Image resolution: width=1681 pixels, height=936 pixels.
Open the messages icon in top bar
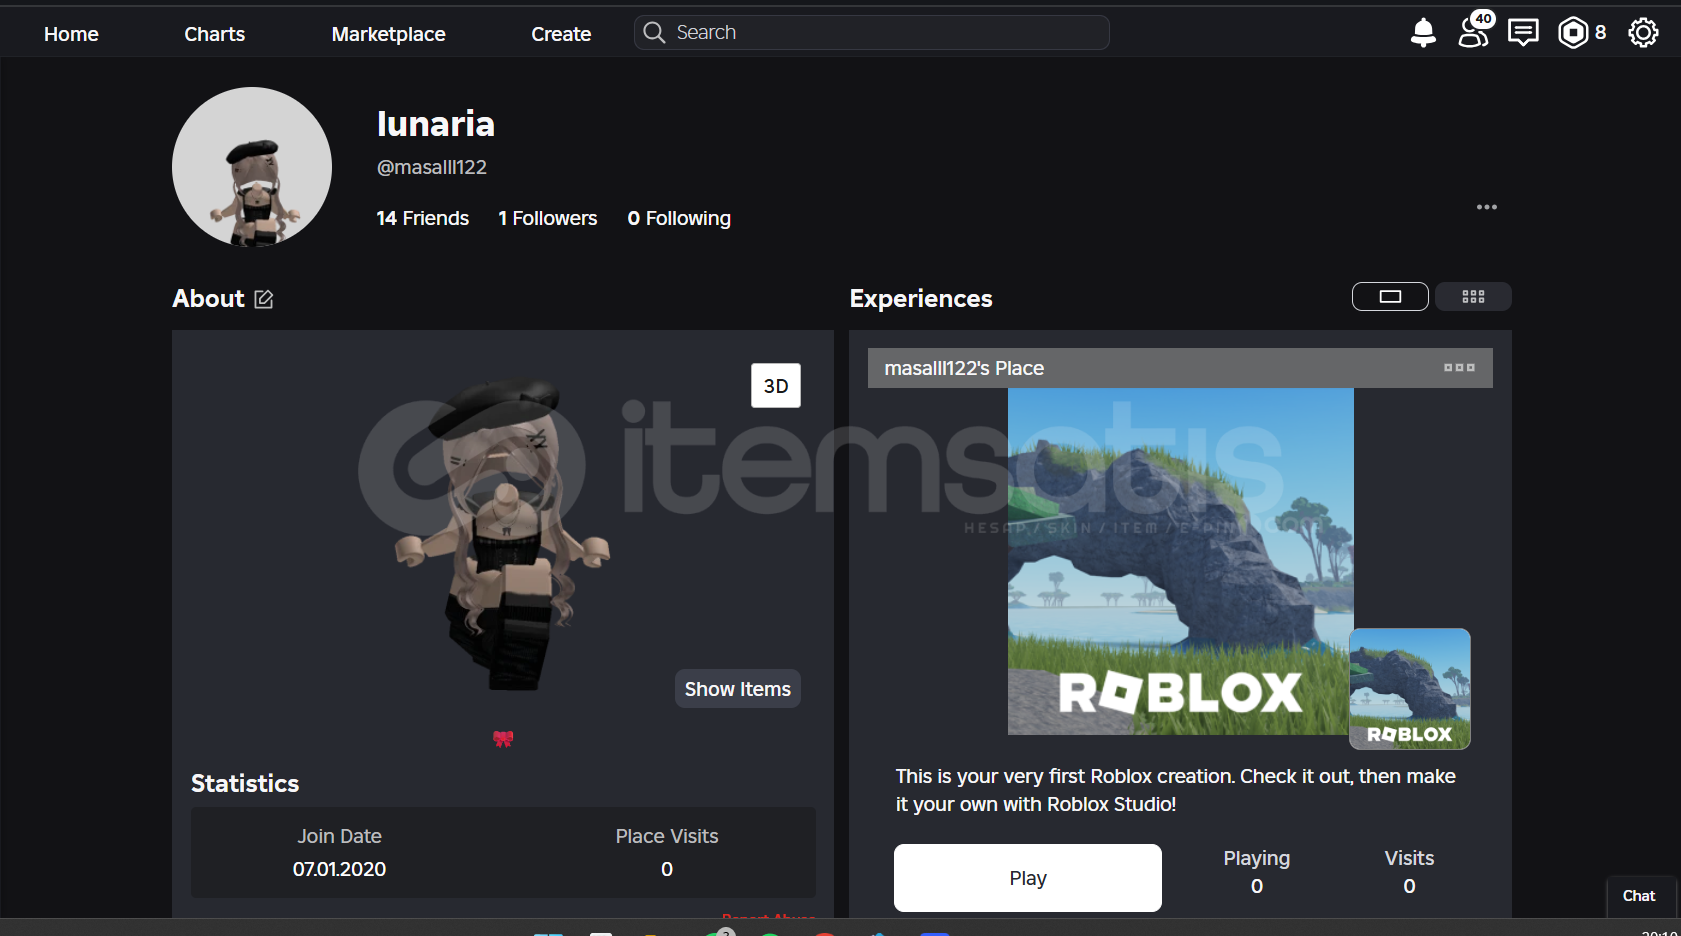click(x=1523, y=33)
